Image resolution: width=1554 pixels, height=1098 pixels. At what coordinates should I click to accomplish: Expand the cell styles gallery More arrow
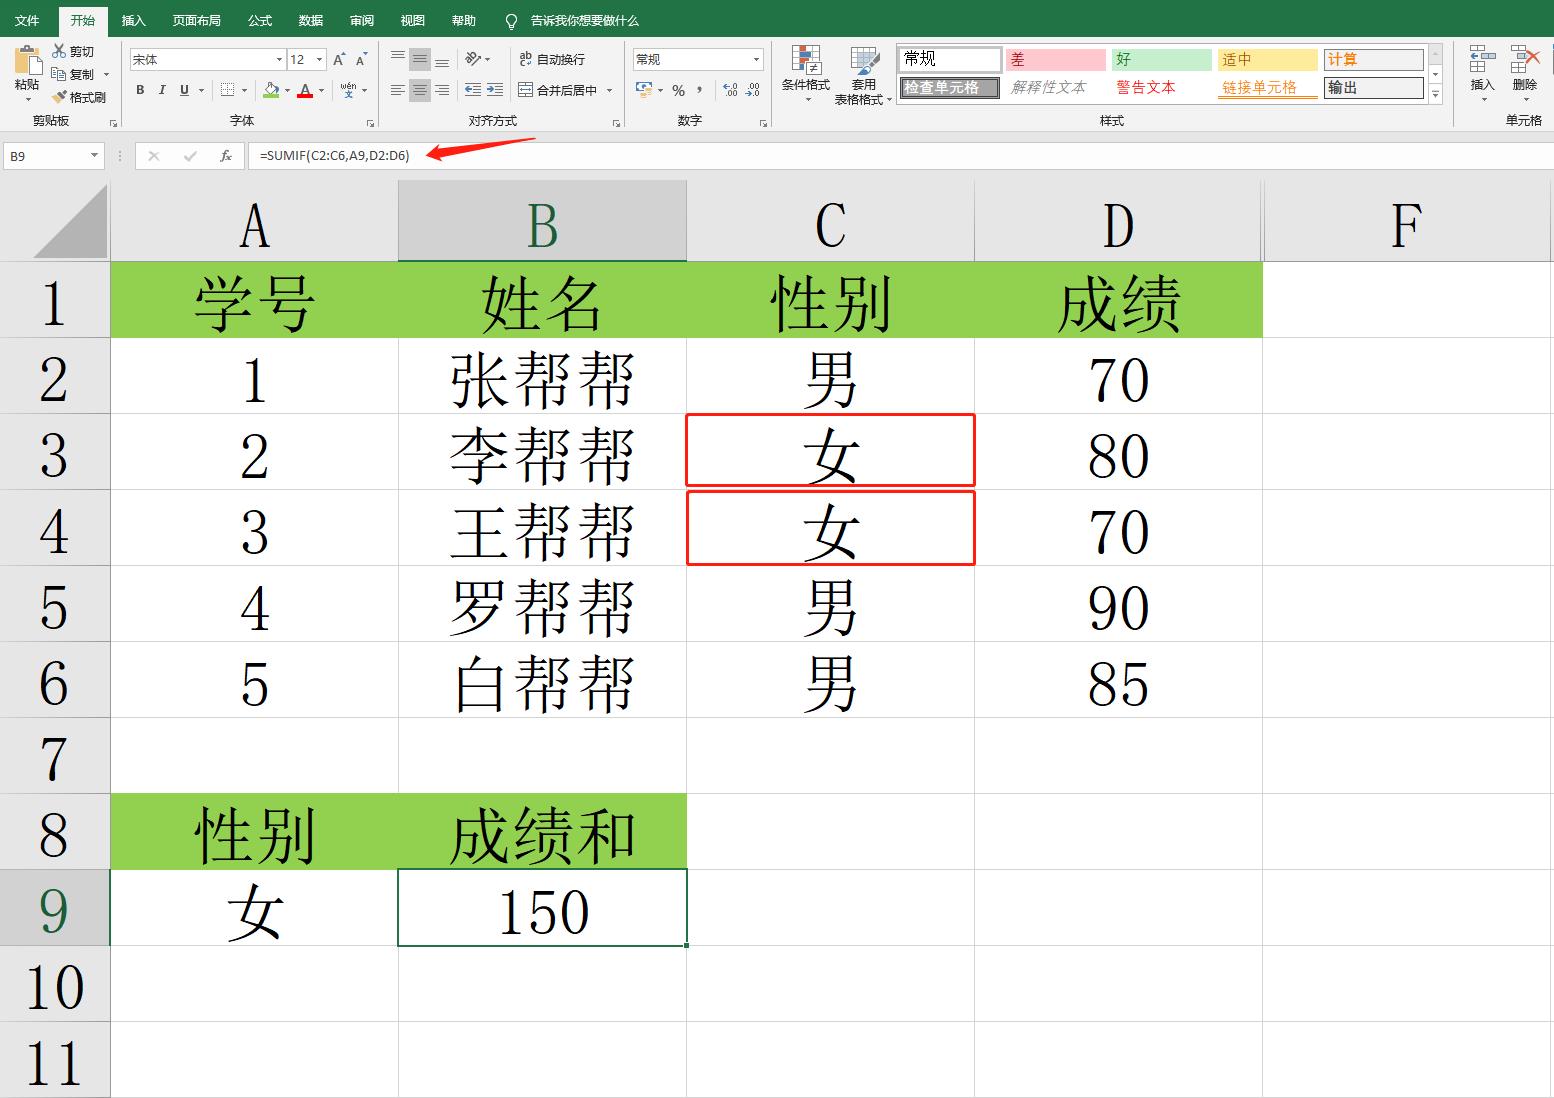[x=1435, y=95]
